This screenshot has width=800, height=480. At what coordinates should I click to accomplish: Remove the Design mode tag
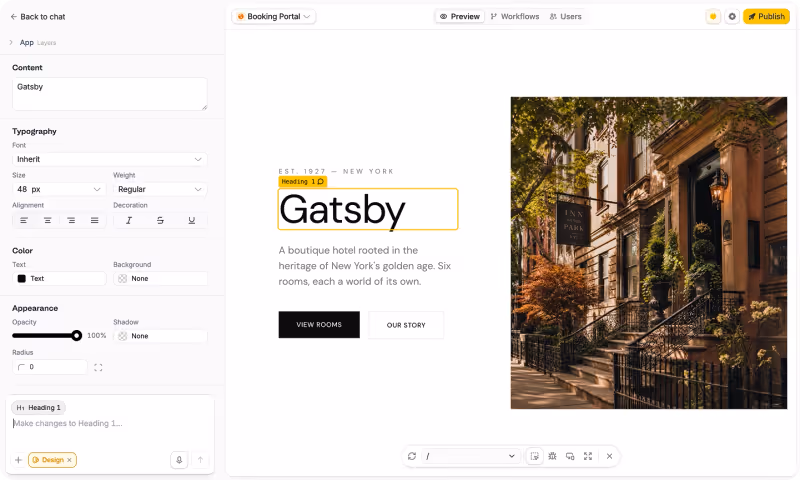click(x=69, y=460)
